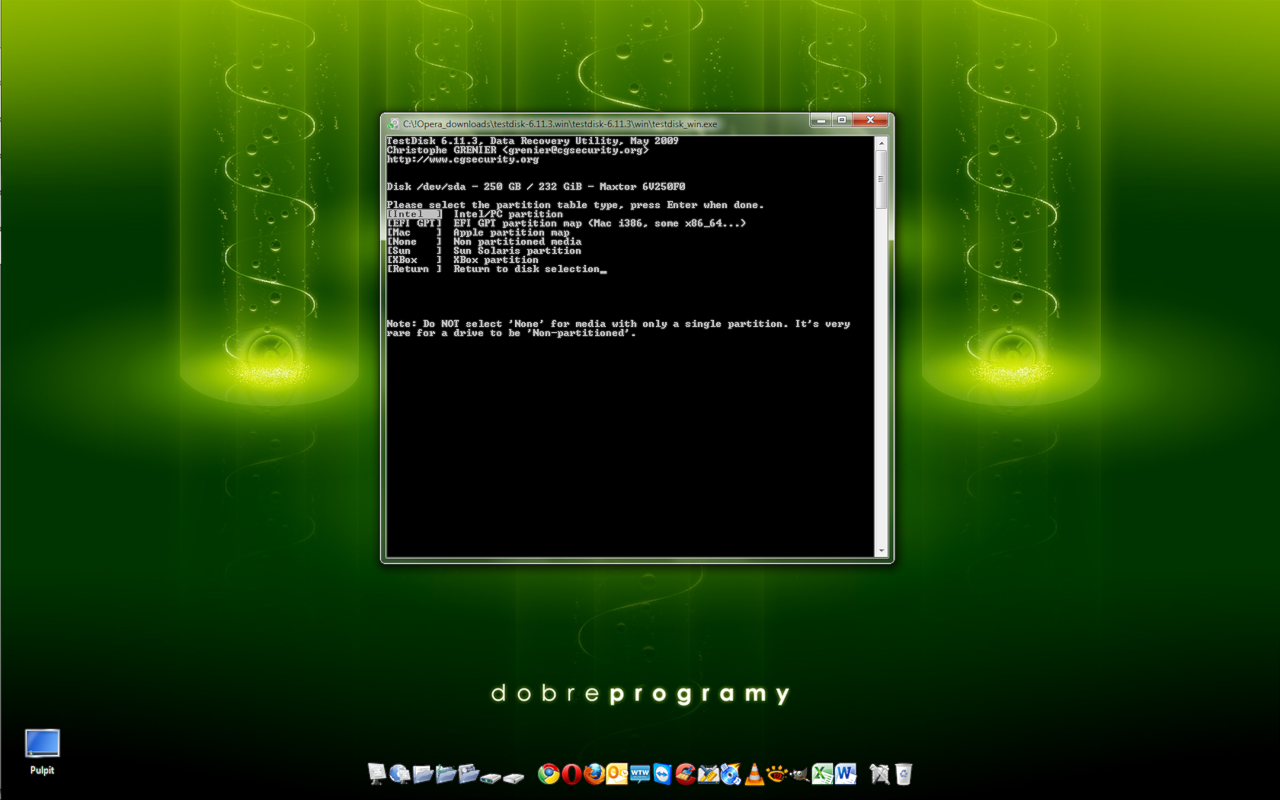Select the [XBox] partition option
This screenshot has height=800, width=1280.
coord(414,260)
